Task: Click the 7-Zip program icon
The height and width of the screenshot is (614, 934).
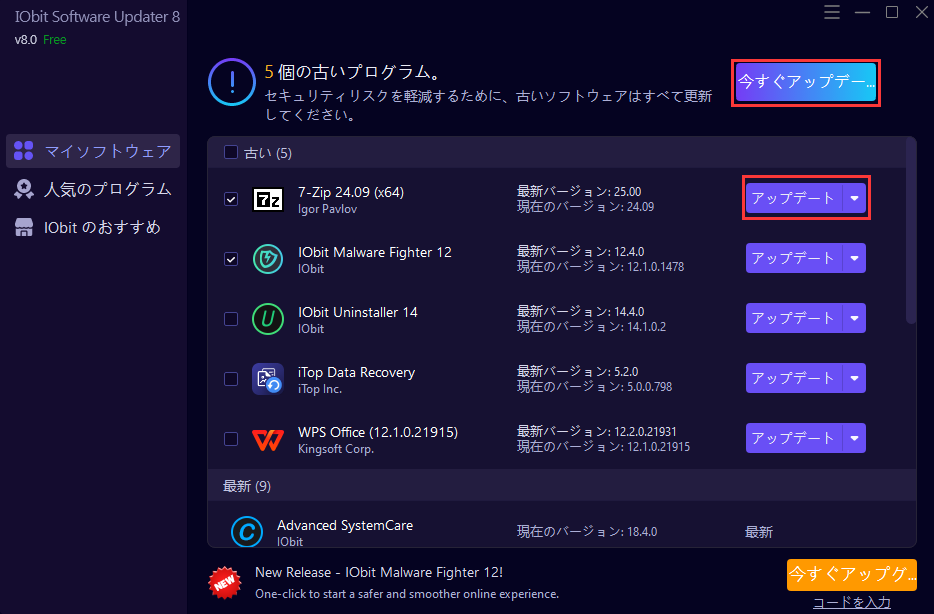Action: coord(268,200)
